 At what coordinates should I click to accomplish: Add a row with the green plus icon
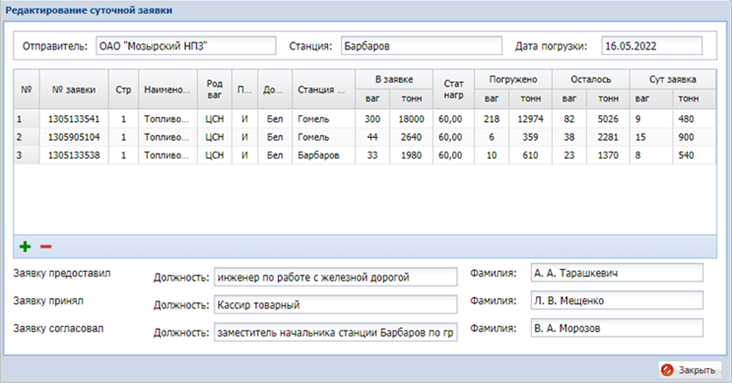coord(25,247)
